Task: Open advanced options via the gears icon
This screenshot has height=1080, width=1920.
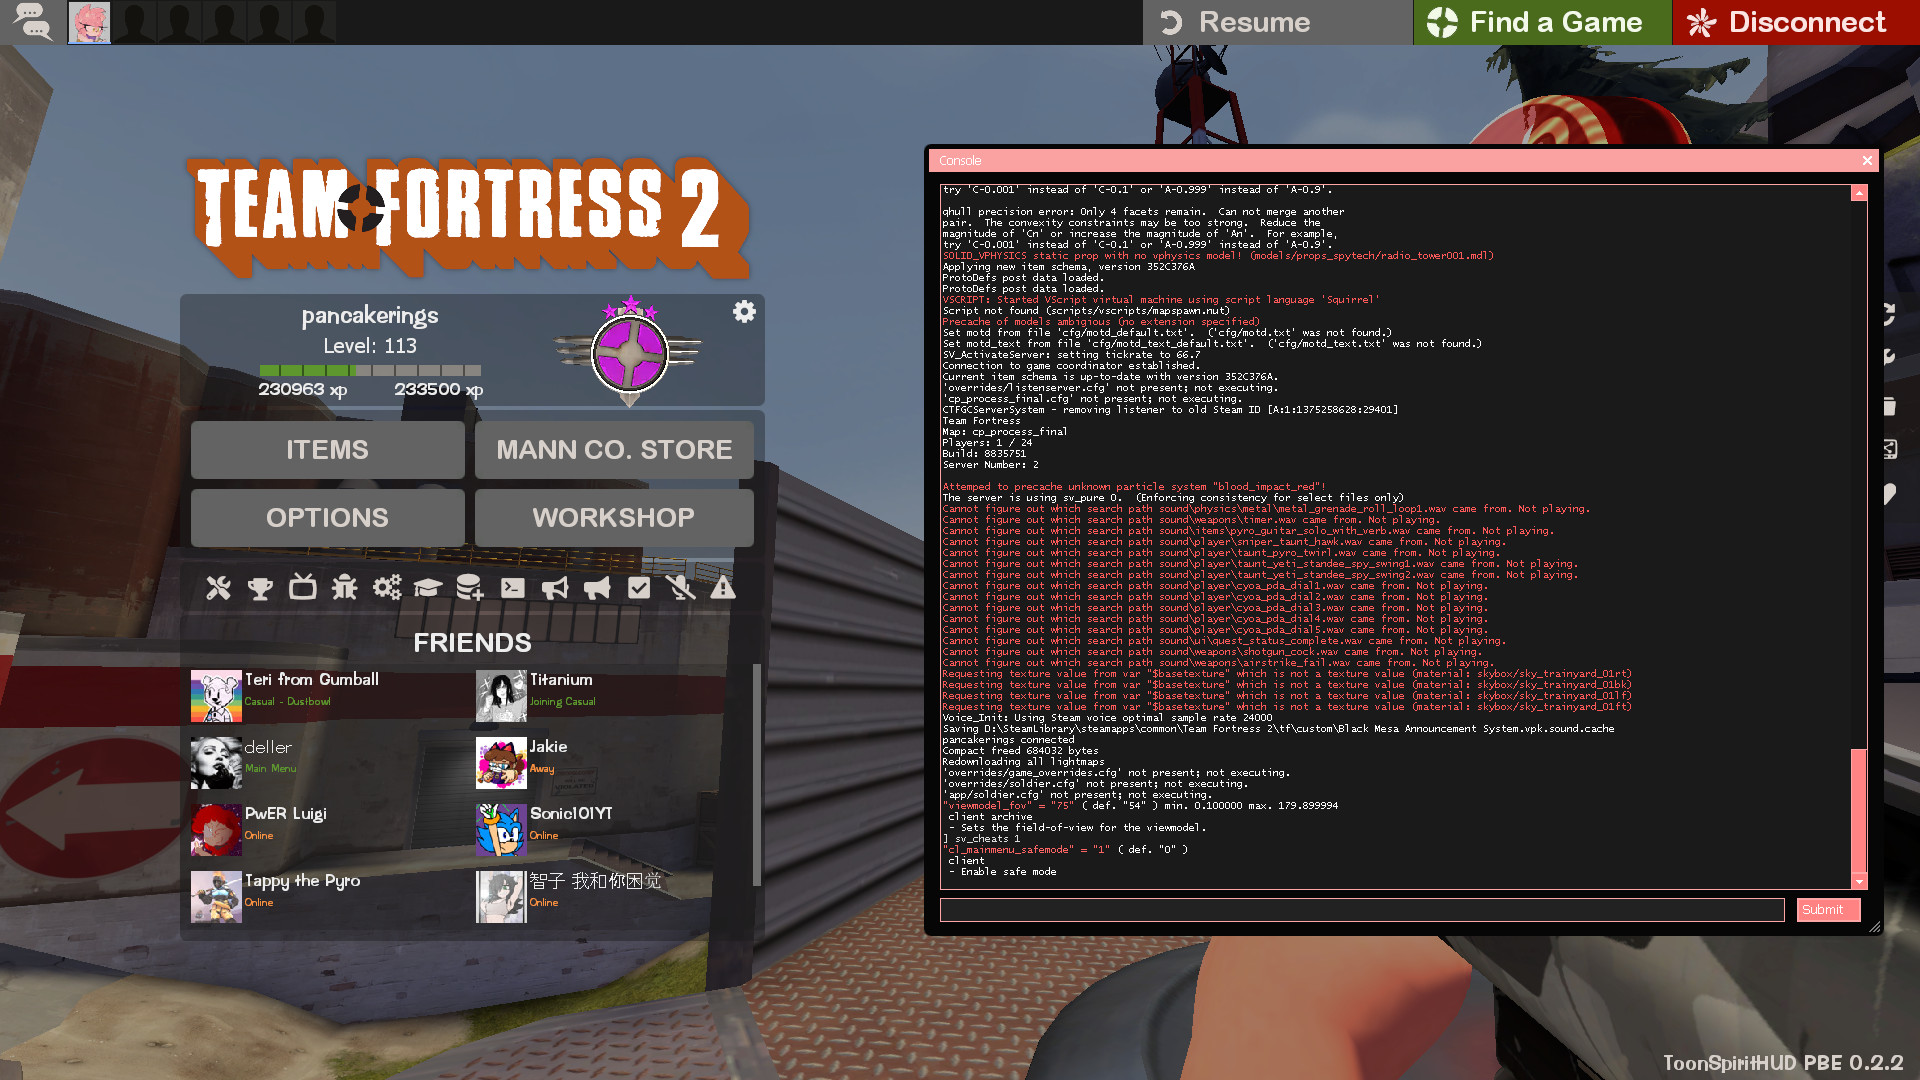Action: click(387, 588)
